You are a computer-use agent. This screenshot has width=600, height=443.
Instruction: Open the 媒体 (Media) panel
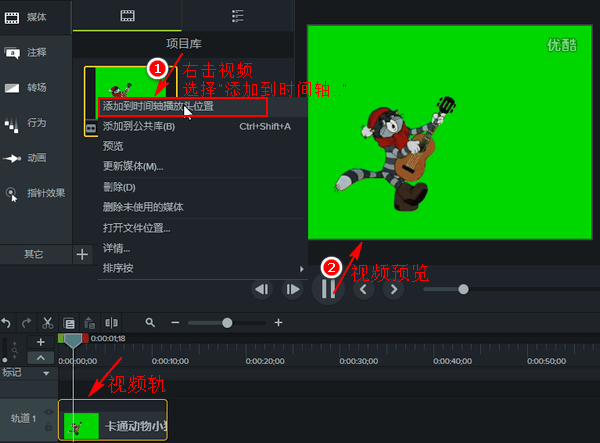pos(35,17)
